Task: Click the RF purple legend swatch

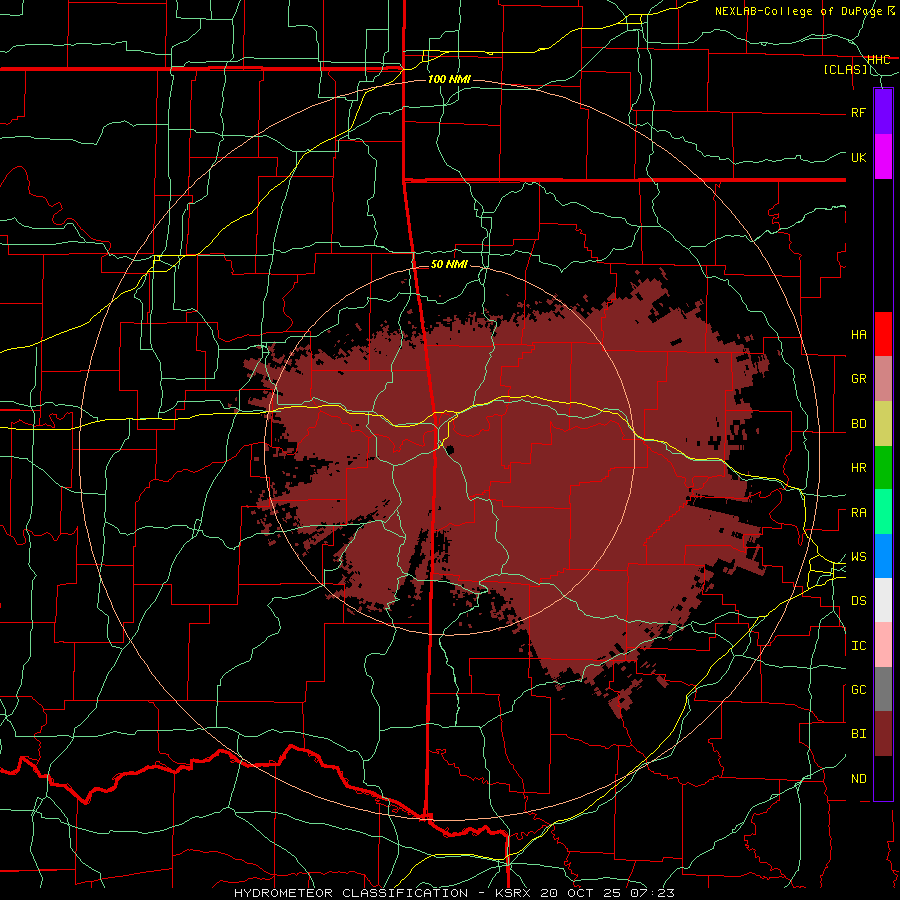Action: [x=883, y=111]
